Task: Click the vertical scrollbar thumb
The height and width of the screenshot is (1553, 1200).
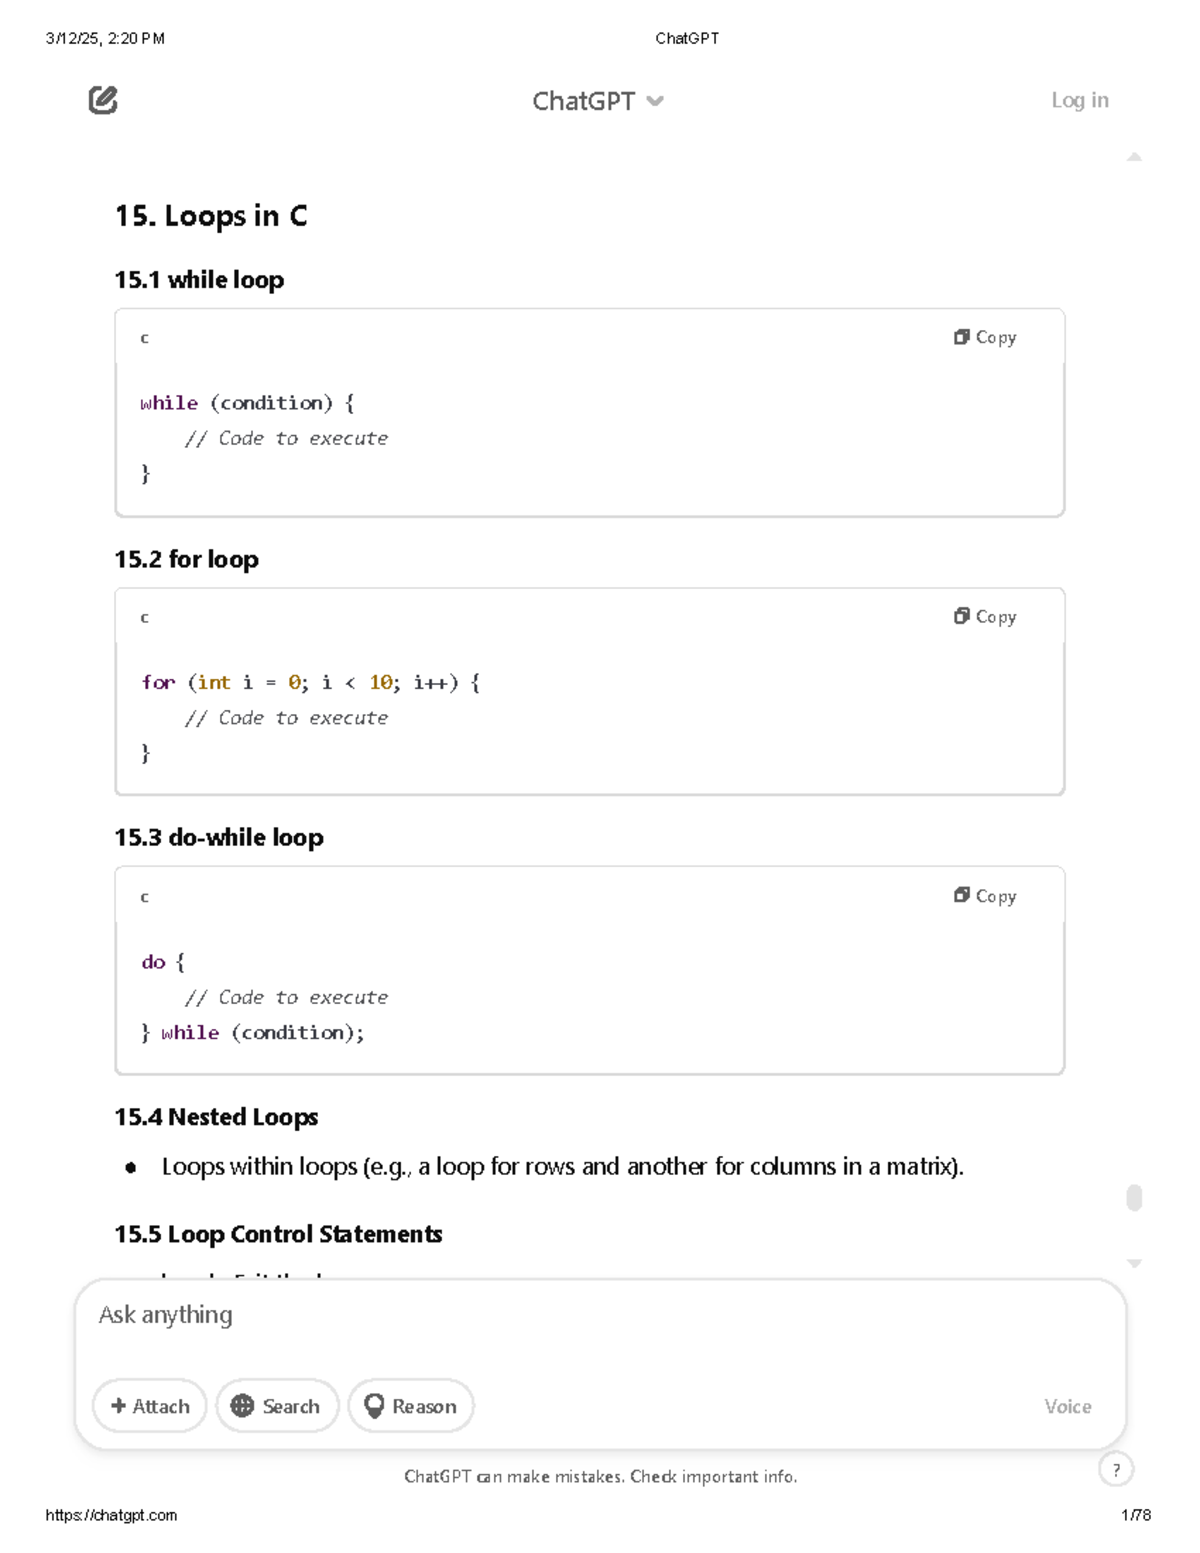Action: 1134,1198
